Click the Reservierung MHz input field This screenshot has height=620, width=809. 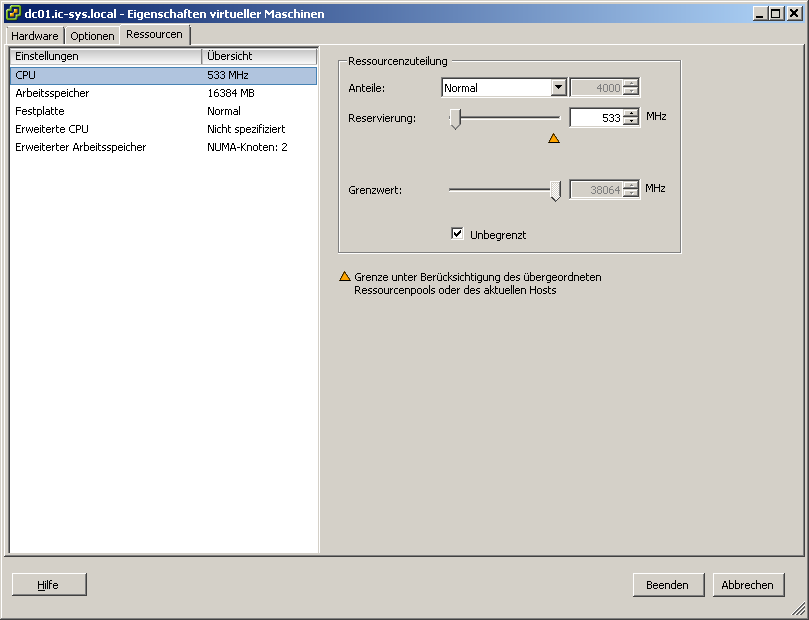[595, 117]
